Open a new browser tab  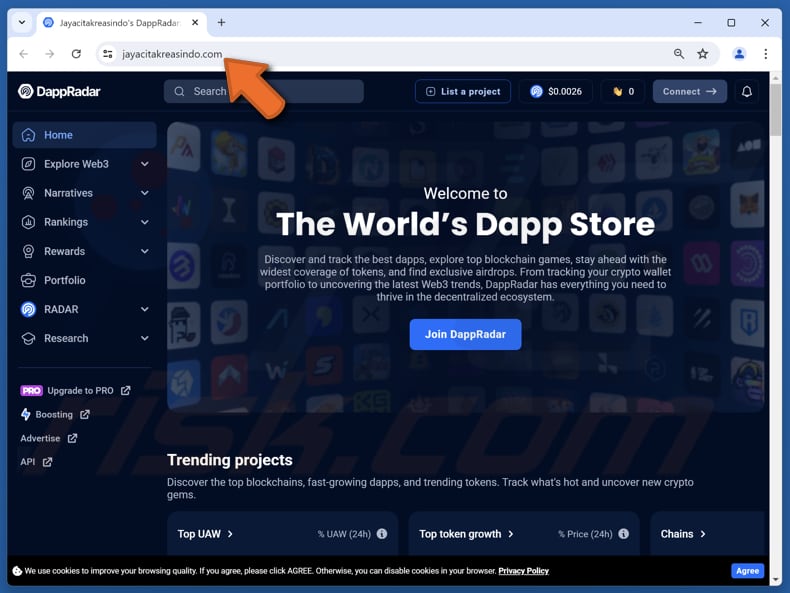pos(221,23)
